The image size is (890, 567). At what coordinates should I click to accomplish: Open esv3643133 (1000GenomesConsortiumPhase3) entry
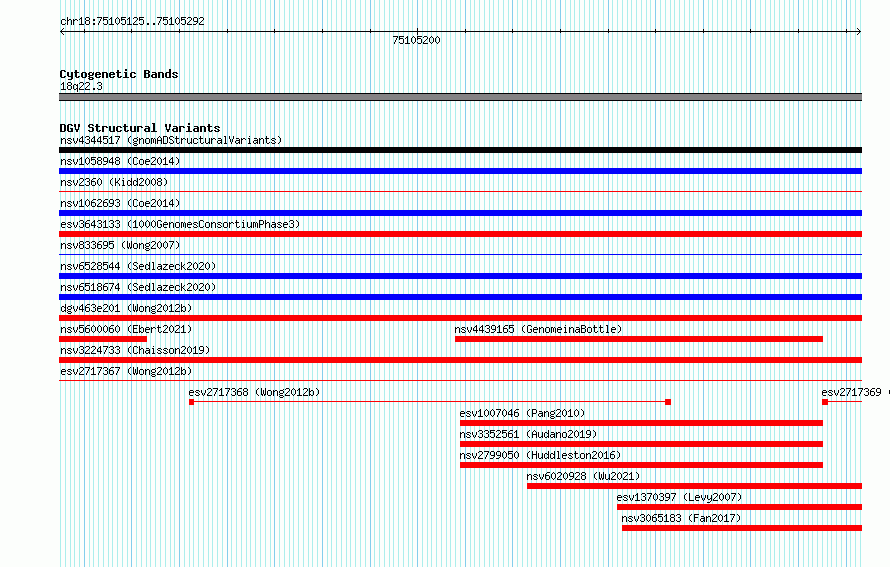[180, 224]
